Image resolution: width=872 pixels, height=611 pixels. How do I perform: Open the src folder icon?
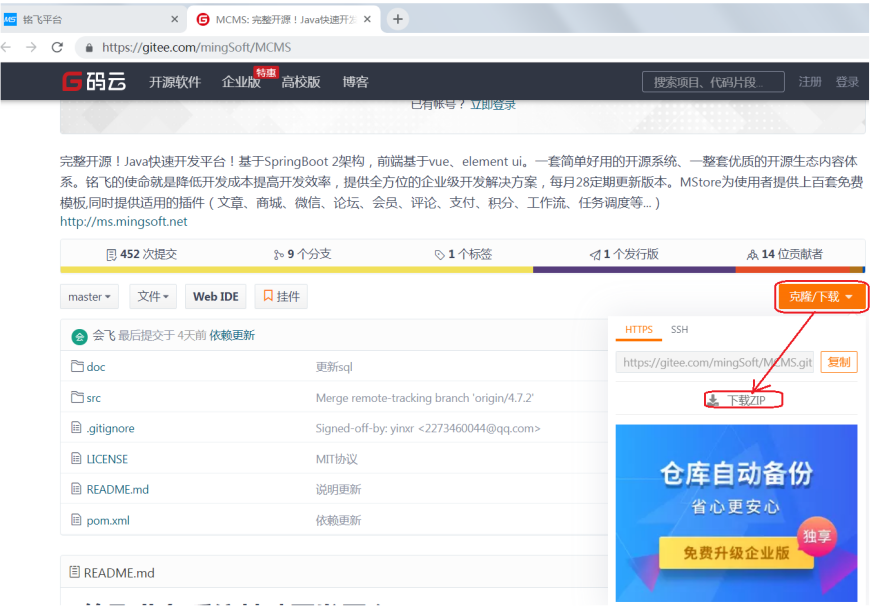pyautogui.click(x=77, y=398)
